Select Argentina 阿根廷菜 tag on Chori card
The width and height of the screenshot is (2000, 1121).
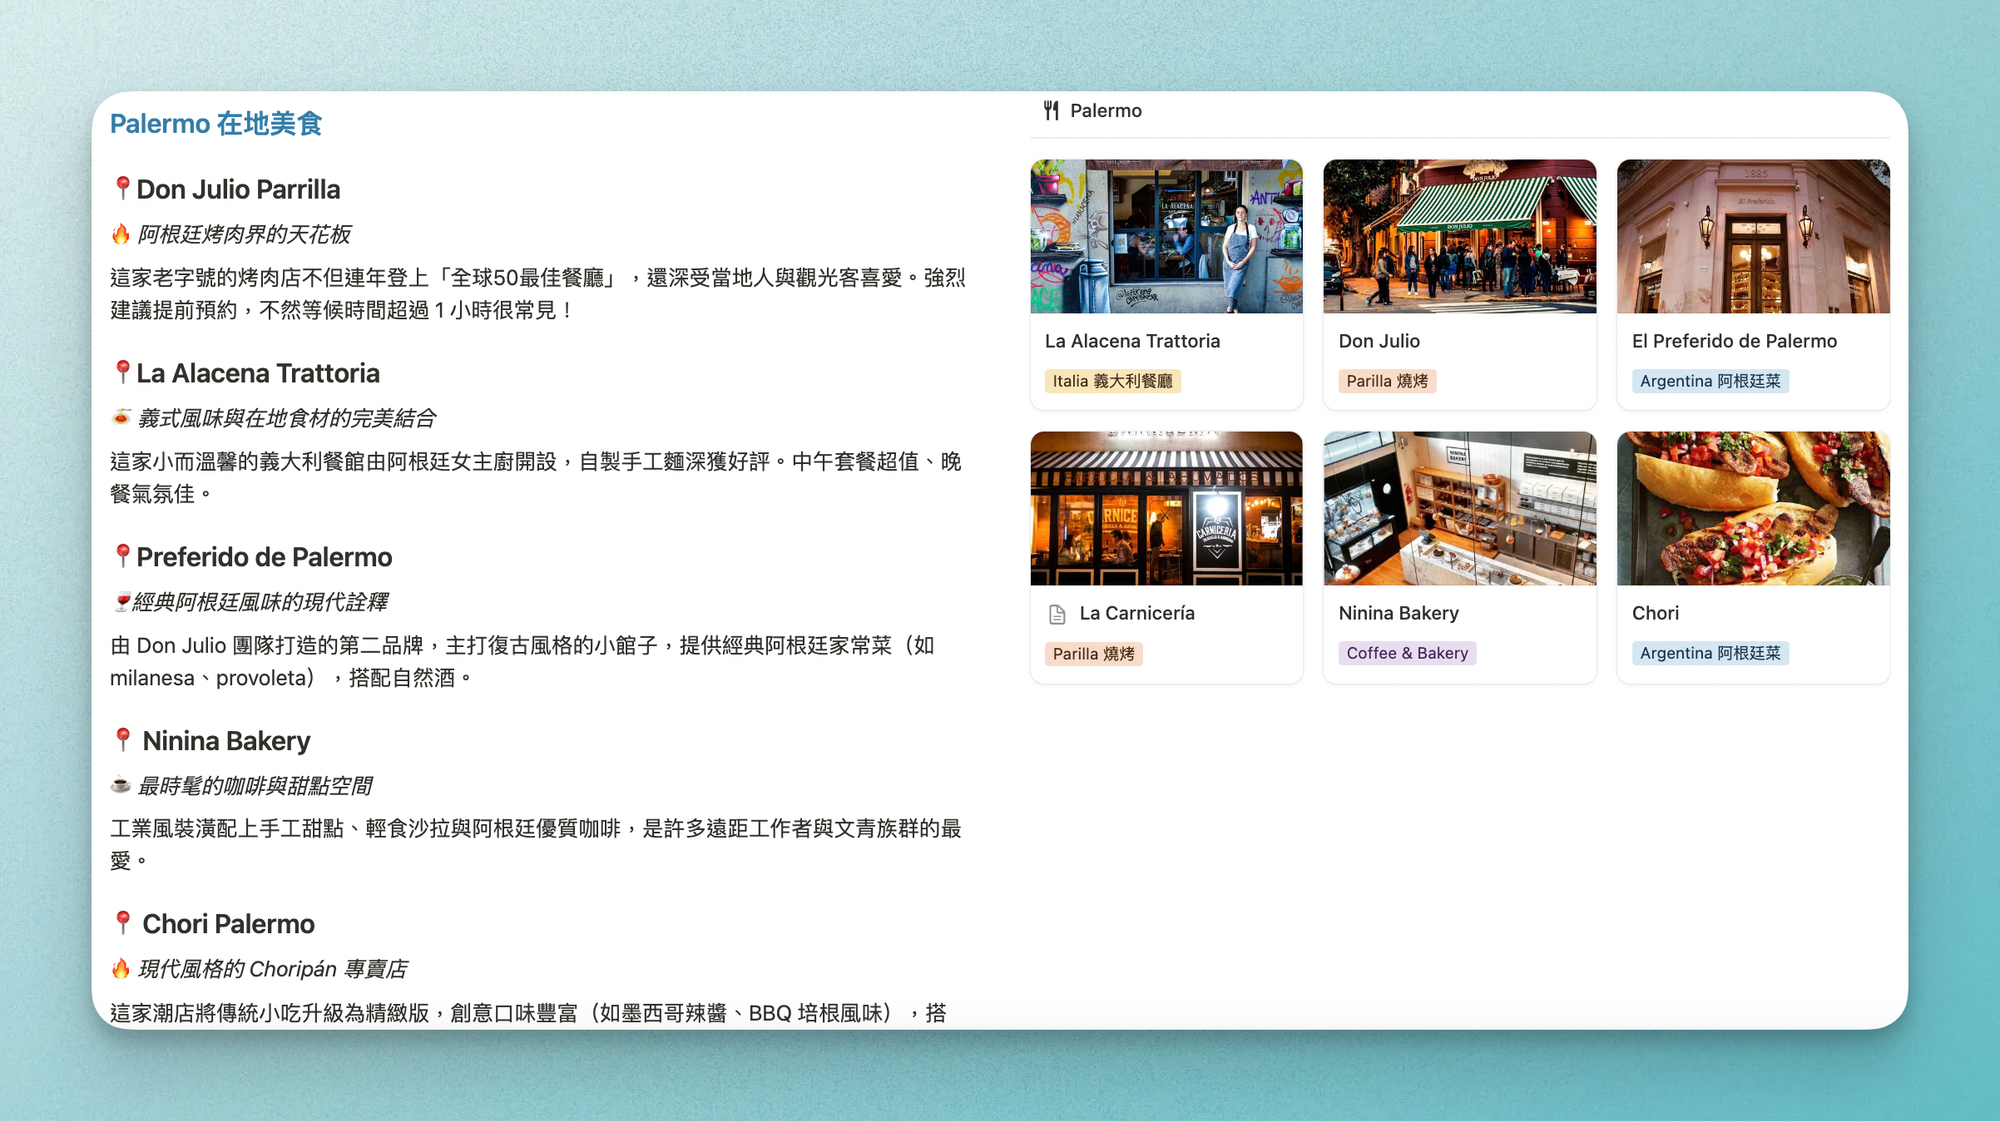(x=1710, y=653)
